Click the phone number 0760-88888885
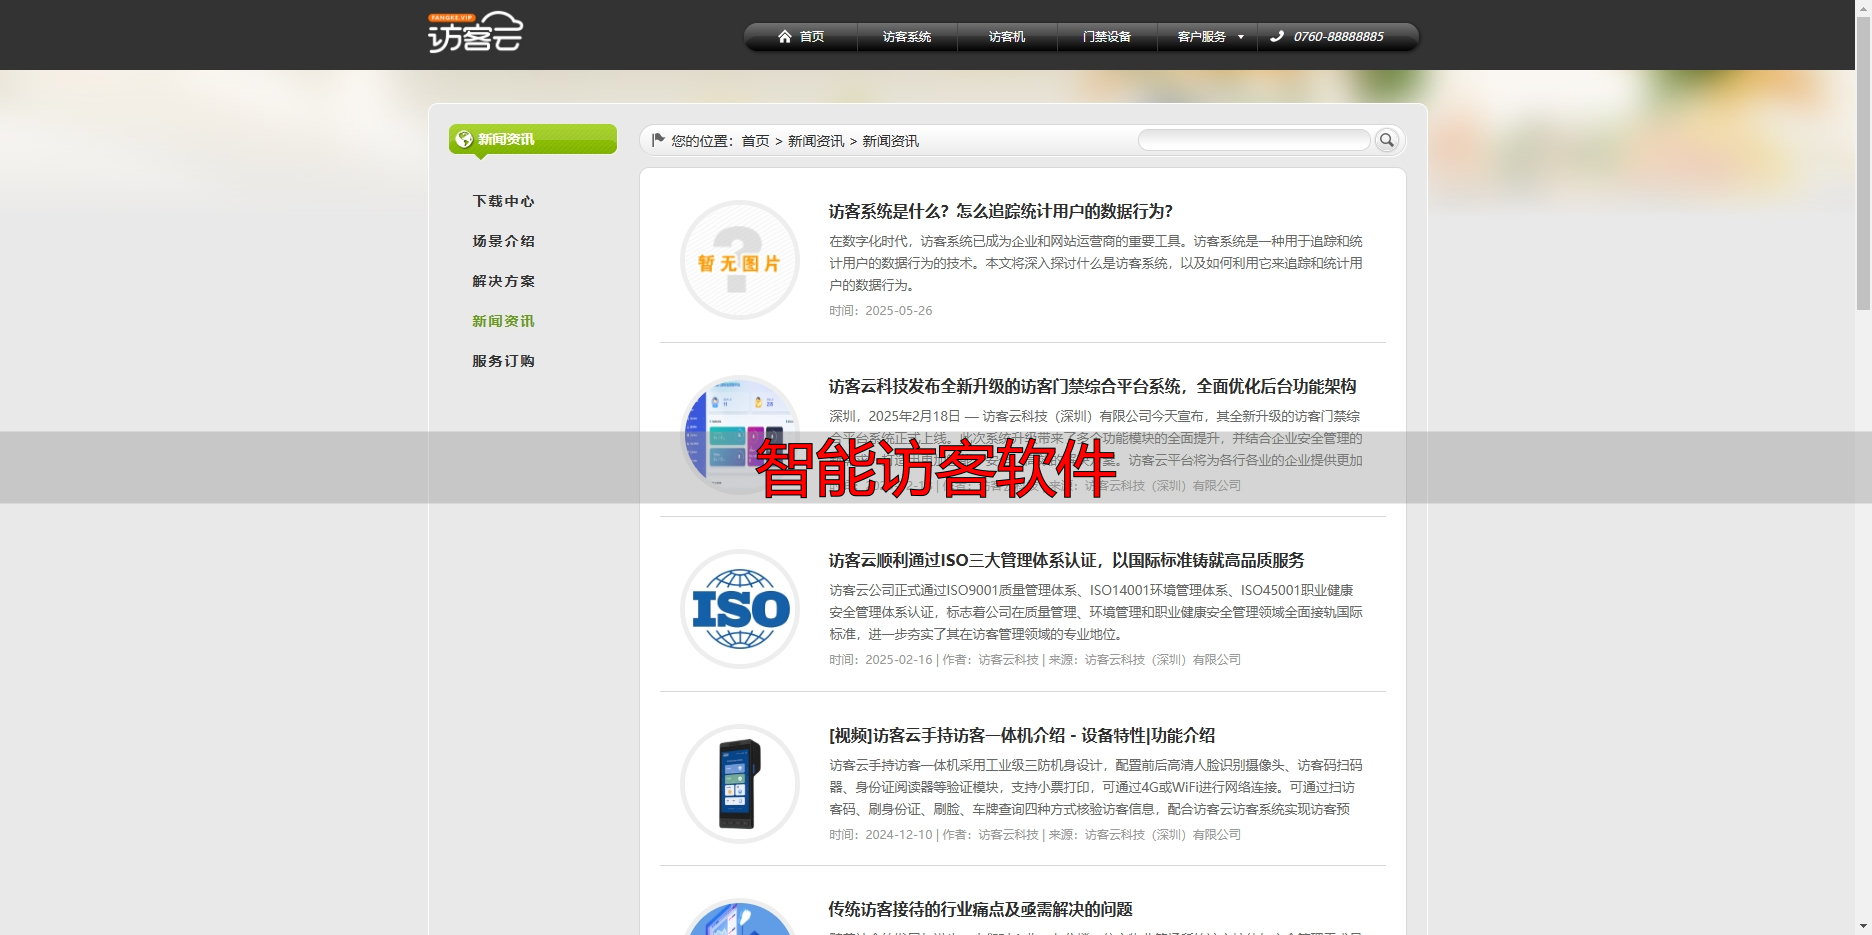 point(1339,37)
